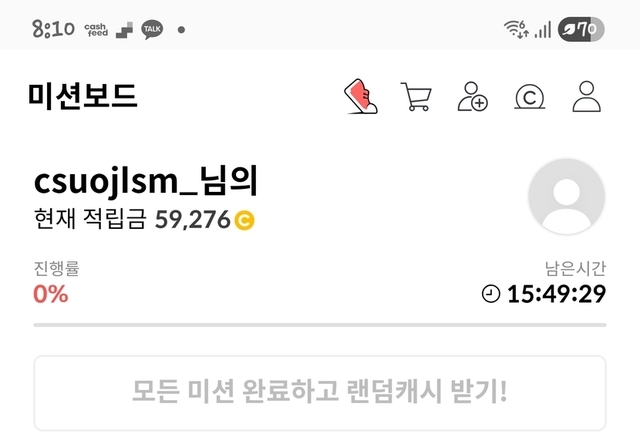
Task: Tap the gray profile avatar picture
Action: coord(567,196)
